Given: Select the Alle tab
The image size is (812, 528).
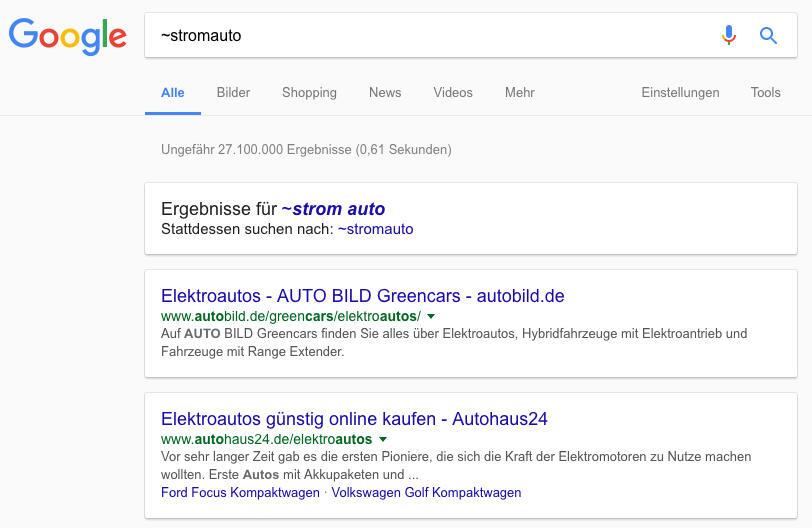Looking at the screenshot, I should (172, 93).
